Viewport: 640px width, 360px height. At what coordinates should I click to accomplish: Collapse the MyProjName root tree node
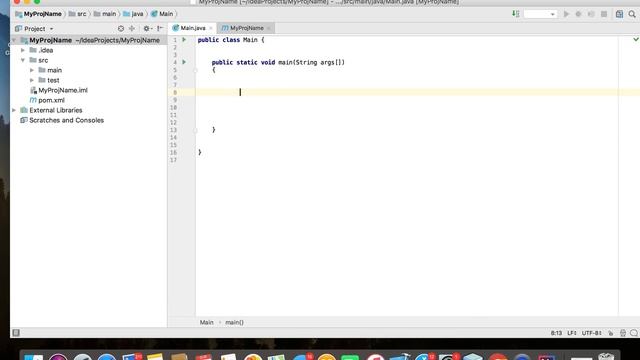point(14,40)
